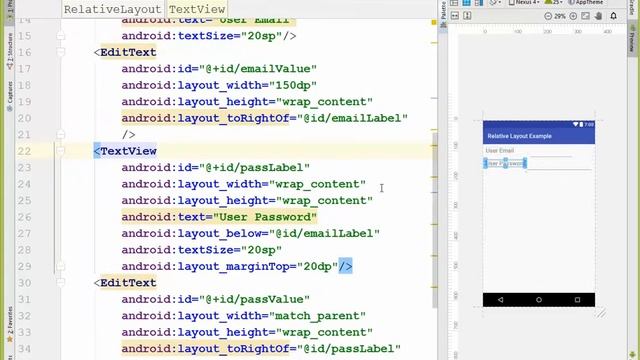Click the text "User Password" on line 26
Image resolution: width=640 pixels, height=360 pixels.
[265, 217]
